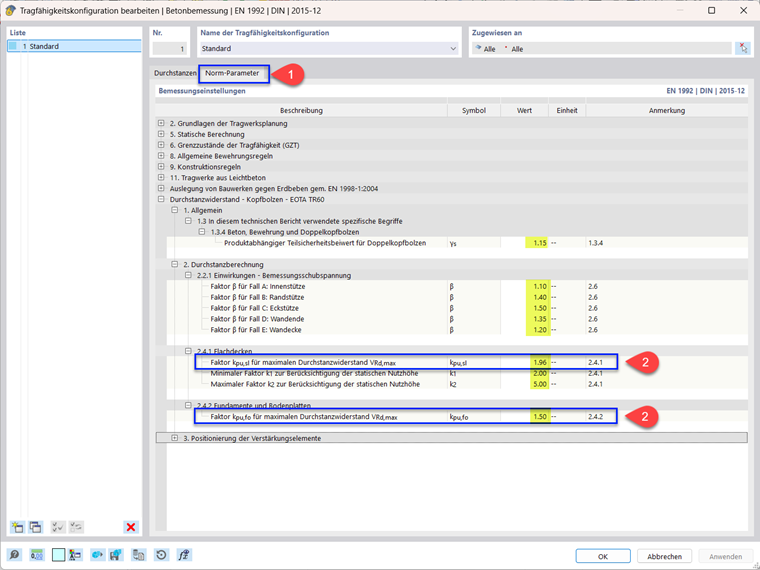The height and width of the screenshot is (570, 760).
Task: Collapse the 2.4.1 Flachdecken node
Action: coord(188,351)
